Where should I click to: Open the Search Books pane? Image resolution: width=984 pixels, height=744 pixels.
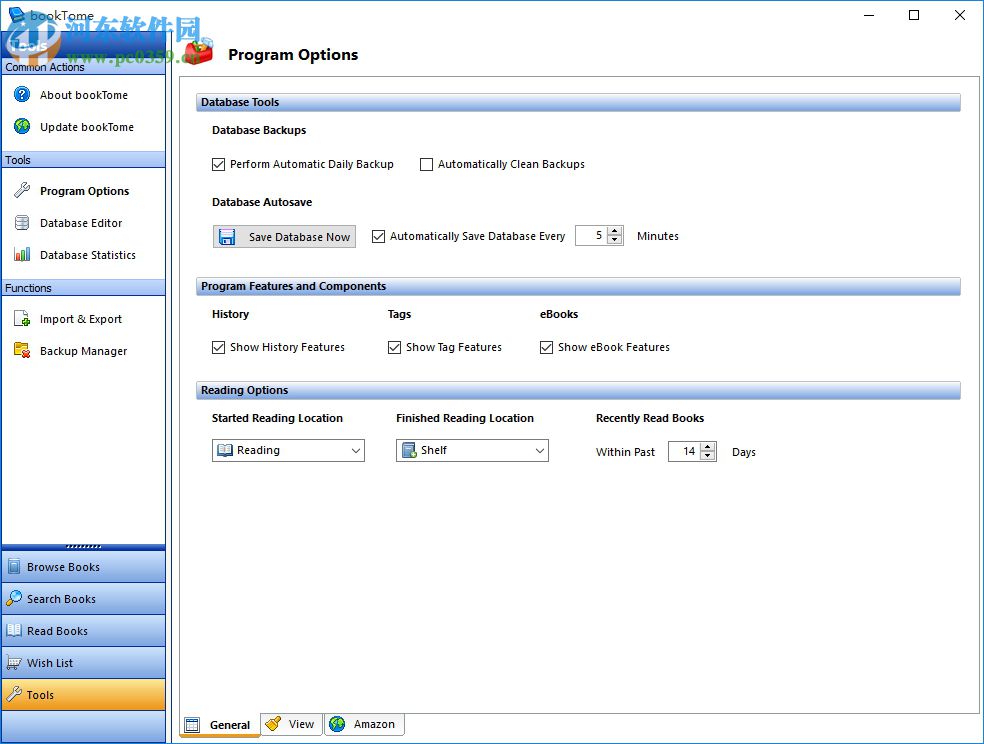tap(83, 598)
